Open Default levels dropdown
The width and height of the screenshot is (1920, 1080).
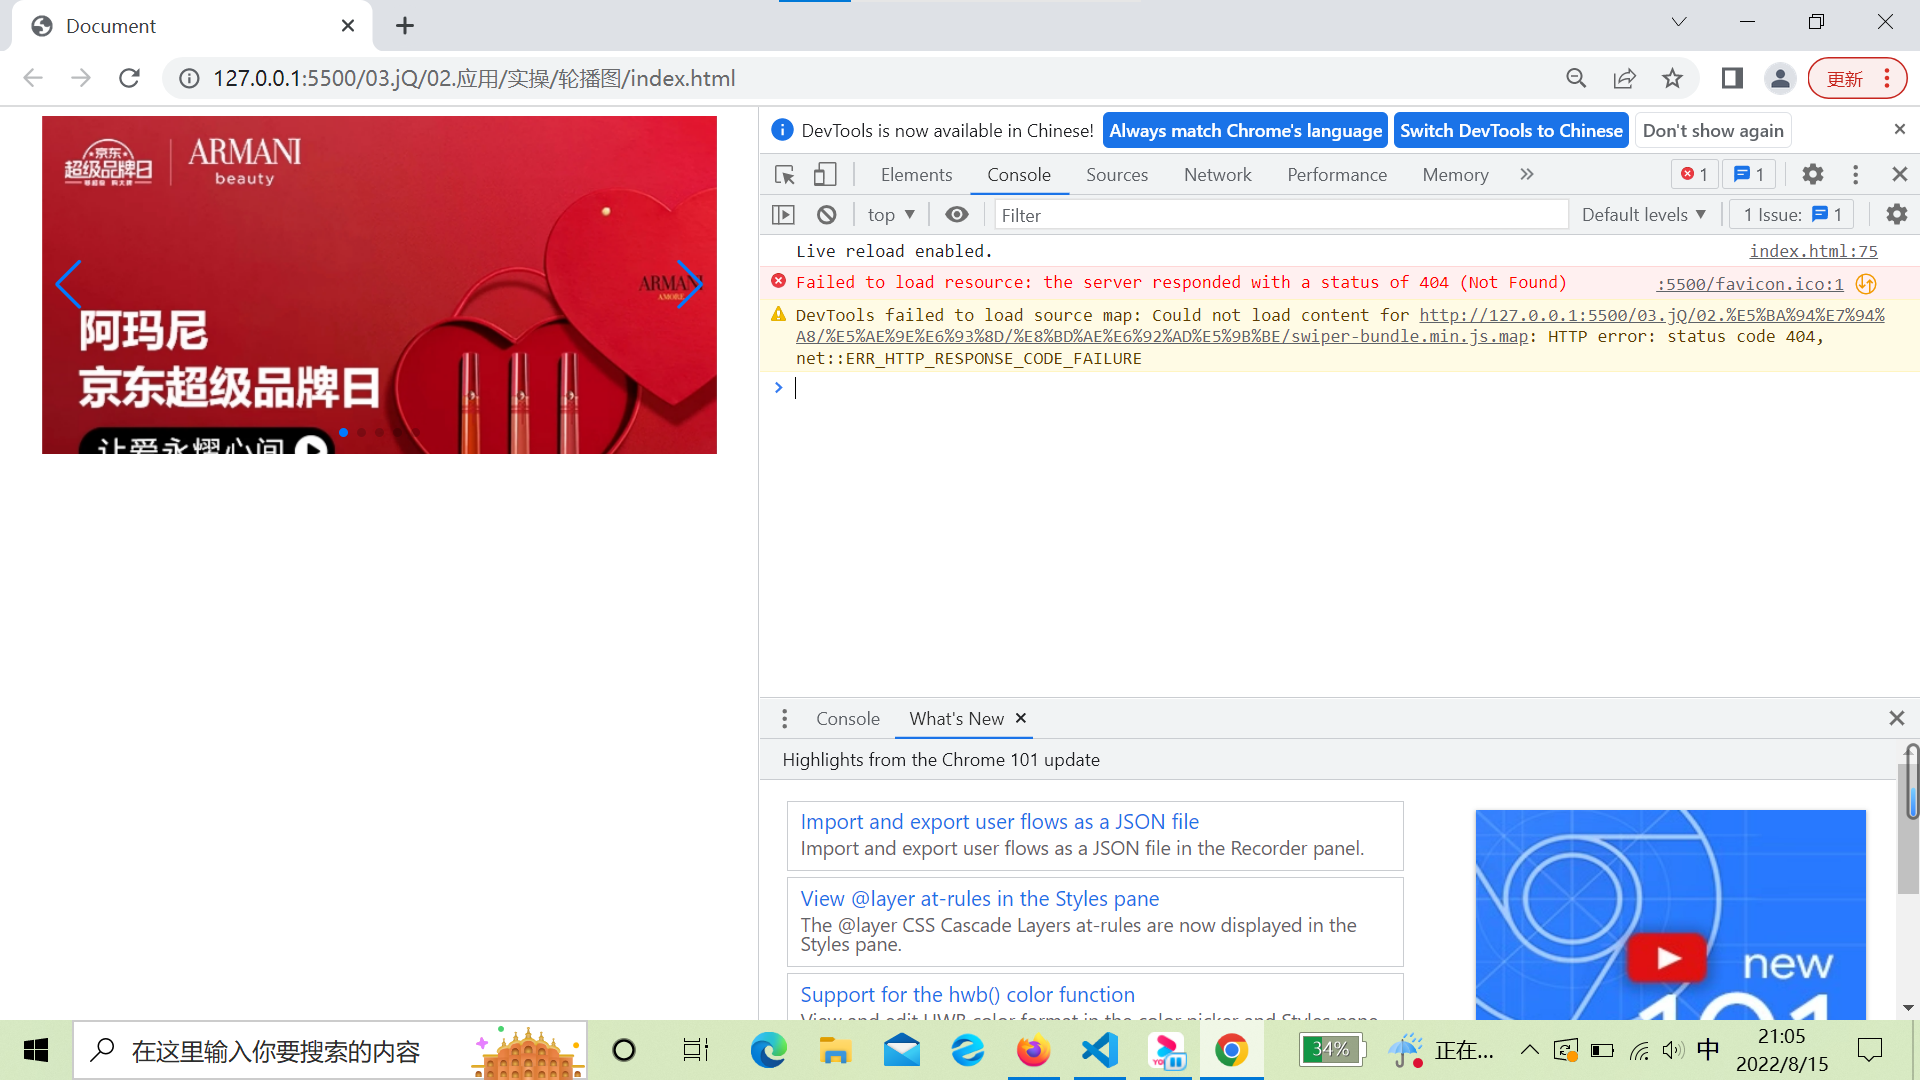coord(1643,215)
